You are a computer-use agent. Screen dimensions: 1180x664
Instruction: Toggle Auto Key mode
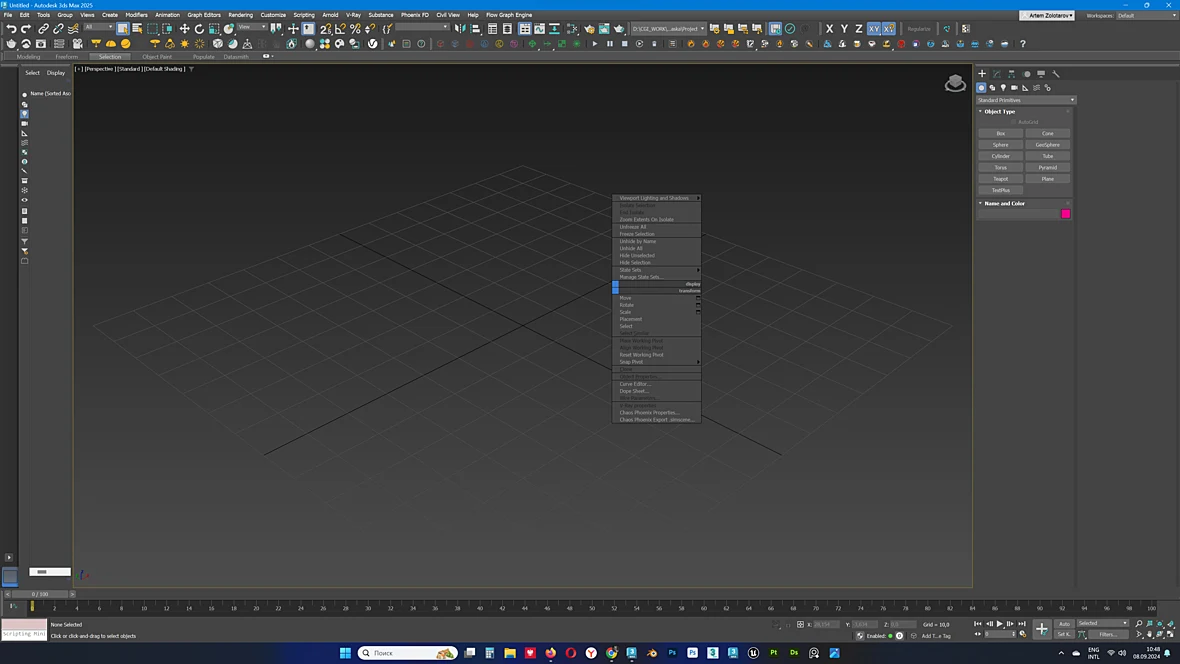(1064, 623)
